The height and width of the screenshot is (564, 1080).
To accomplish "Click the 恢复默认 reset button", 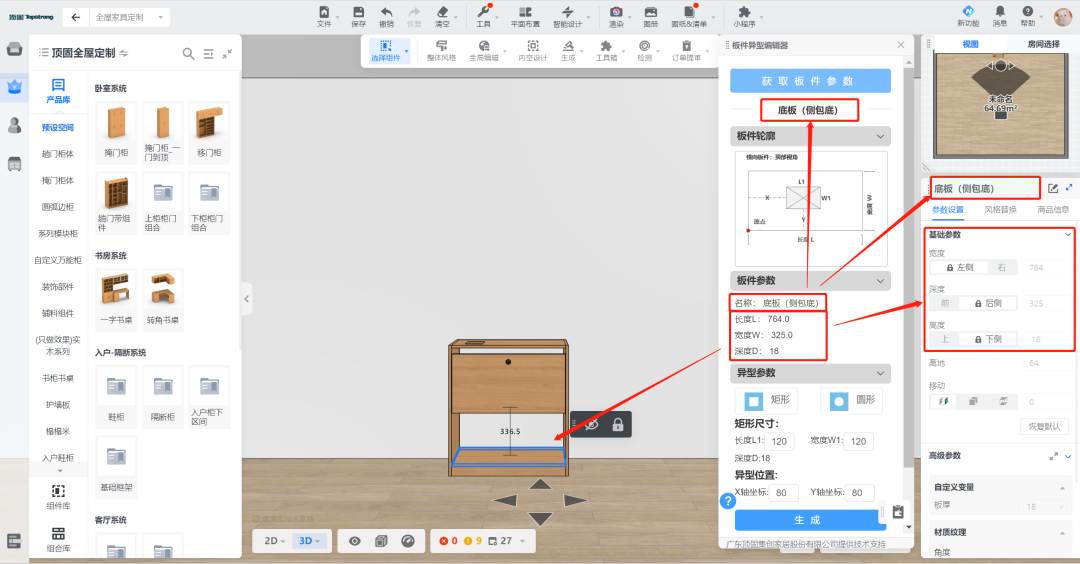I will point(1044,426).
